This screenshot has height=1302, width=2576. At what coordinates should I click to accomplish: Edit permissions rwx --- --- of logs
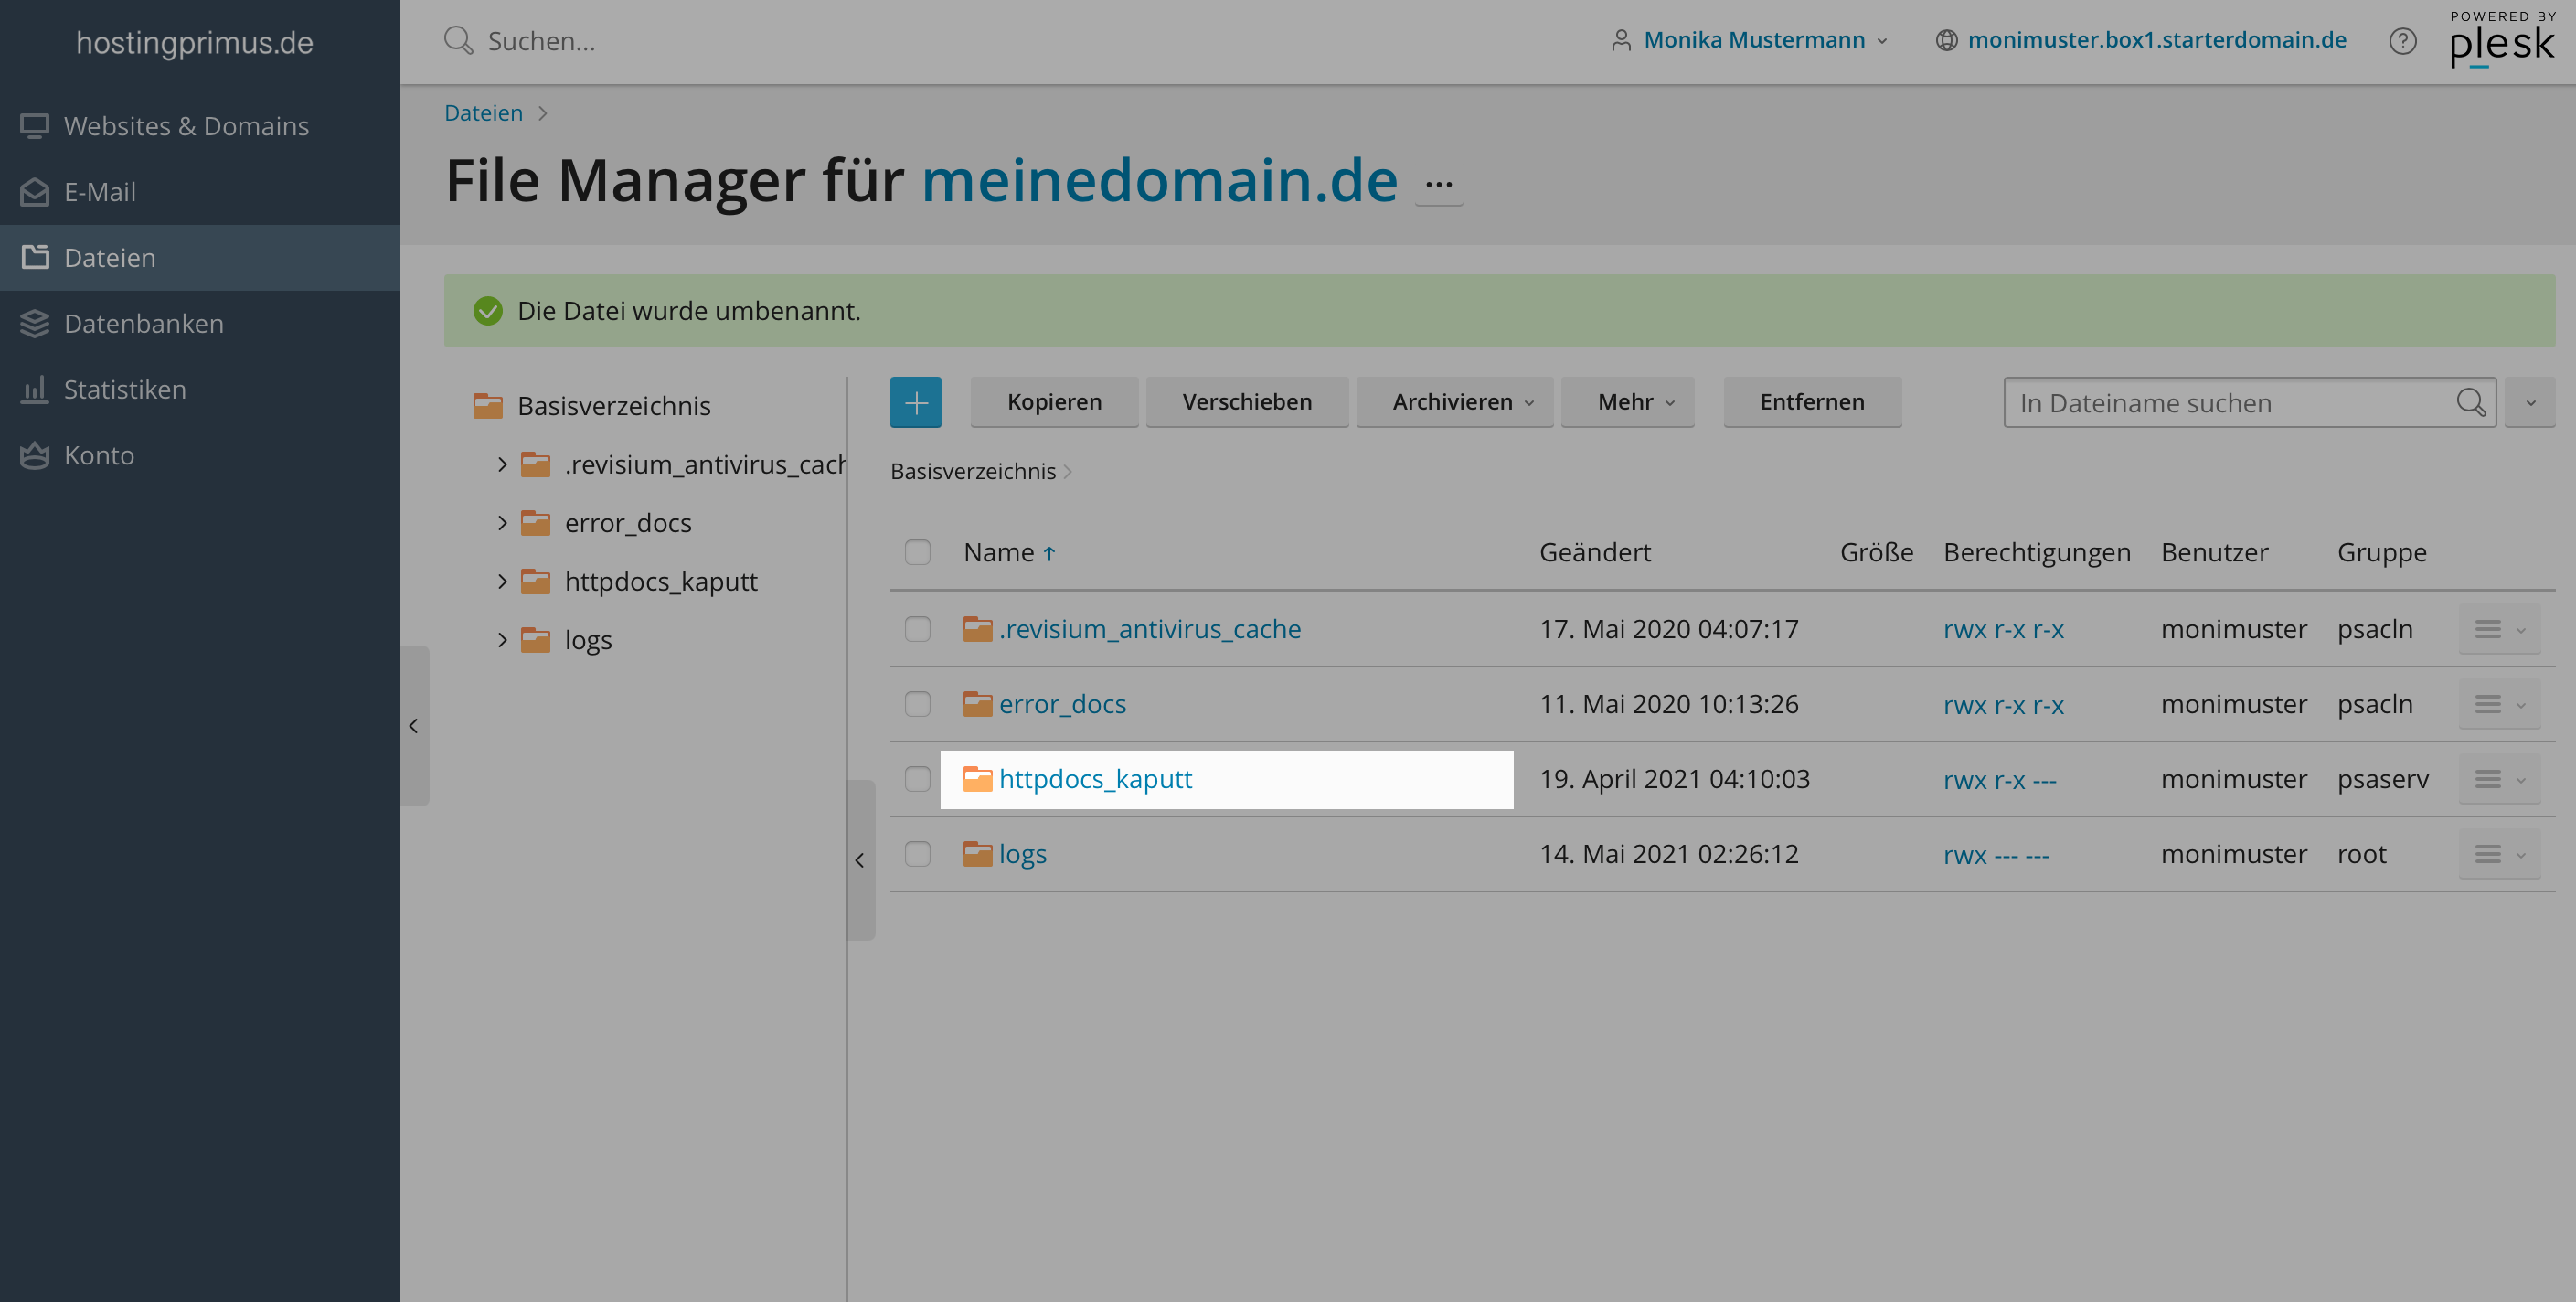point(1995,854)
